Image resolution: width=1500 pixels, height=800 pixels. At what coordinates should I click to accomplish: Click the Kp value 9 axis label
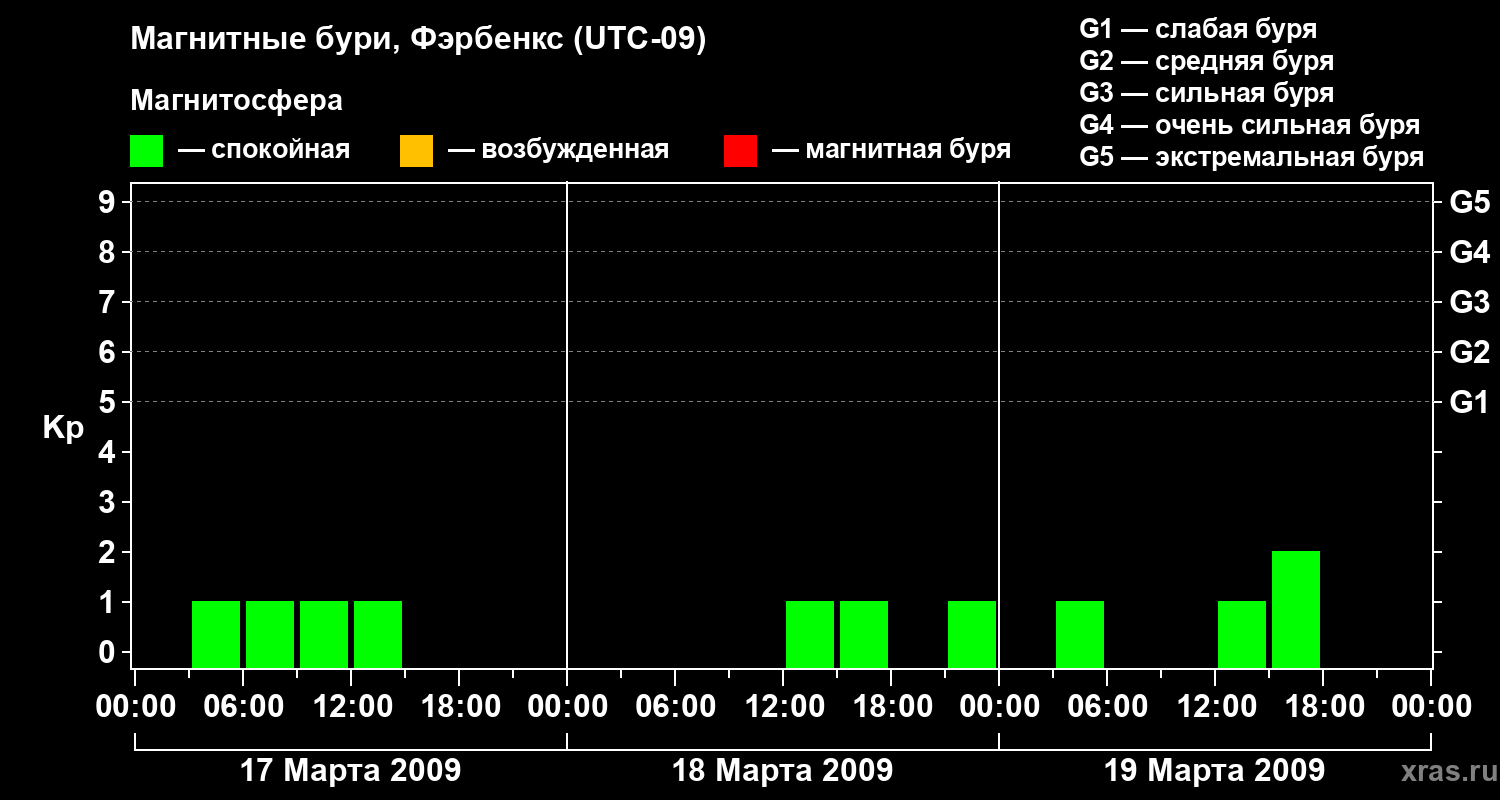pyautogui.click(x=108, y=203)
